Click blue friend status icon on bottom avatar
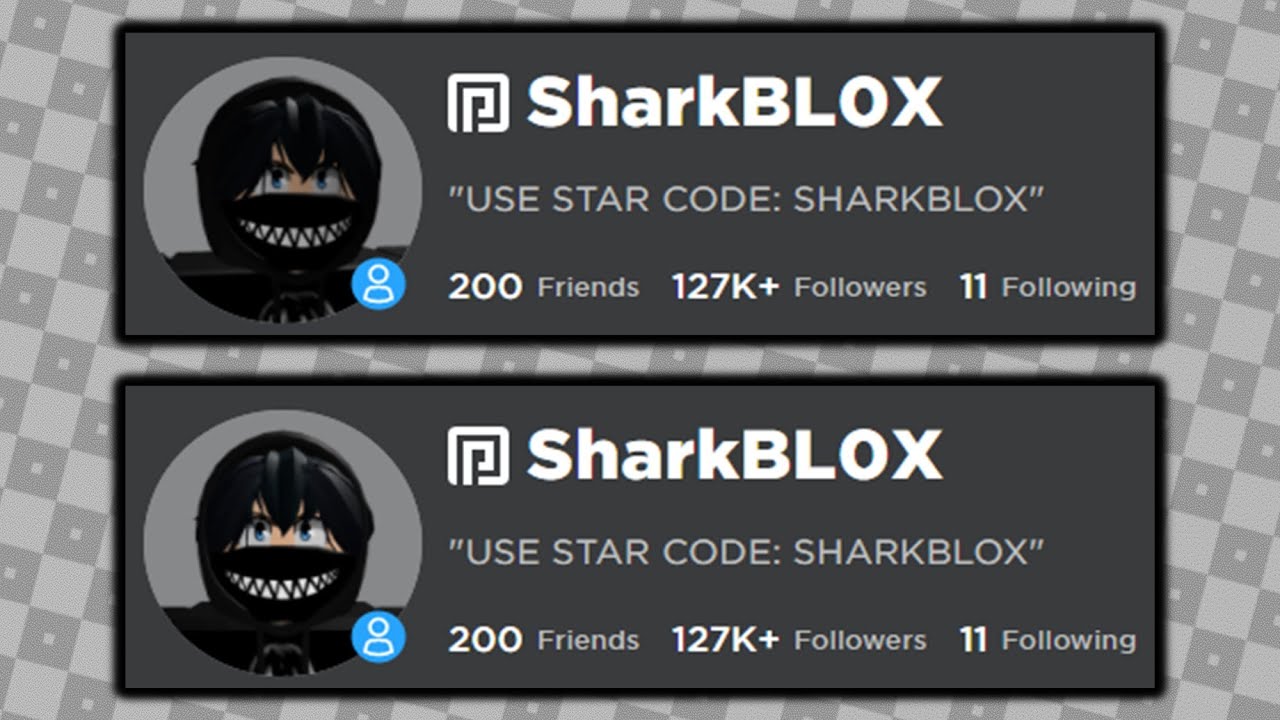The image size is (1280, 720). pos(379,638)
